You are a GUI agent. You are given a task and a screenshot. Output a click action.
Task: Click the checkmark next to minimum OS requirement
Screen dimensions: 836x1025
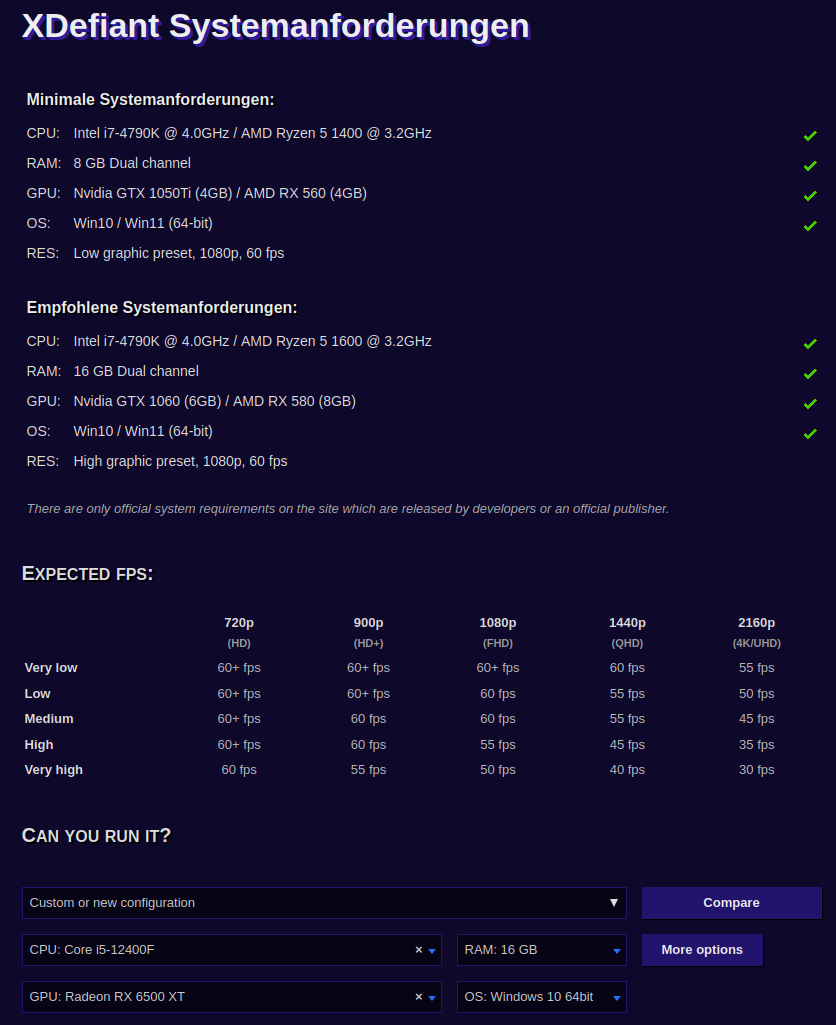click(x=810, y=225)
